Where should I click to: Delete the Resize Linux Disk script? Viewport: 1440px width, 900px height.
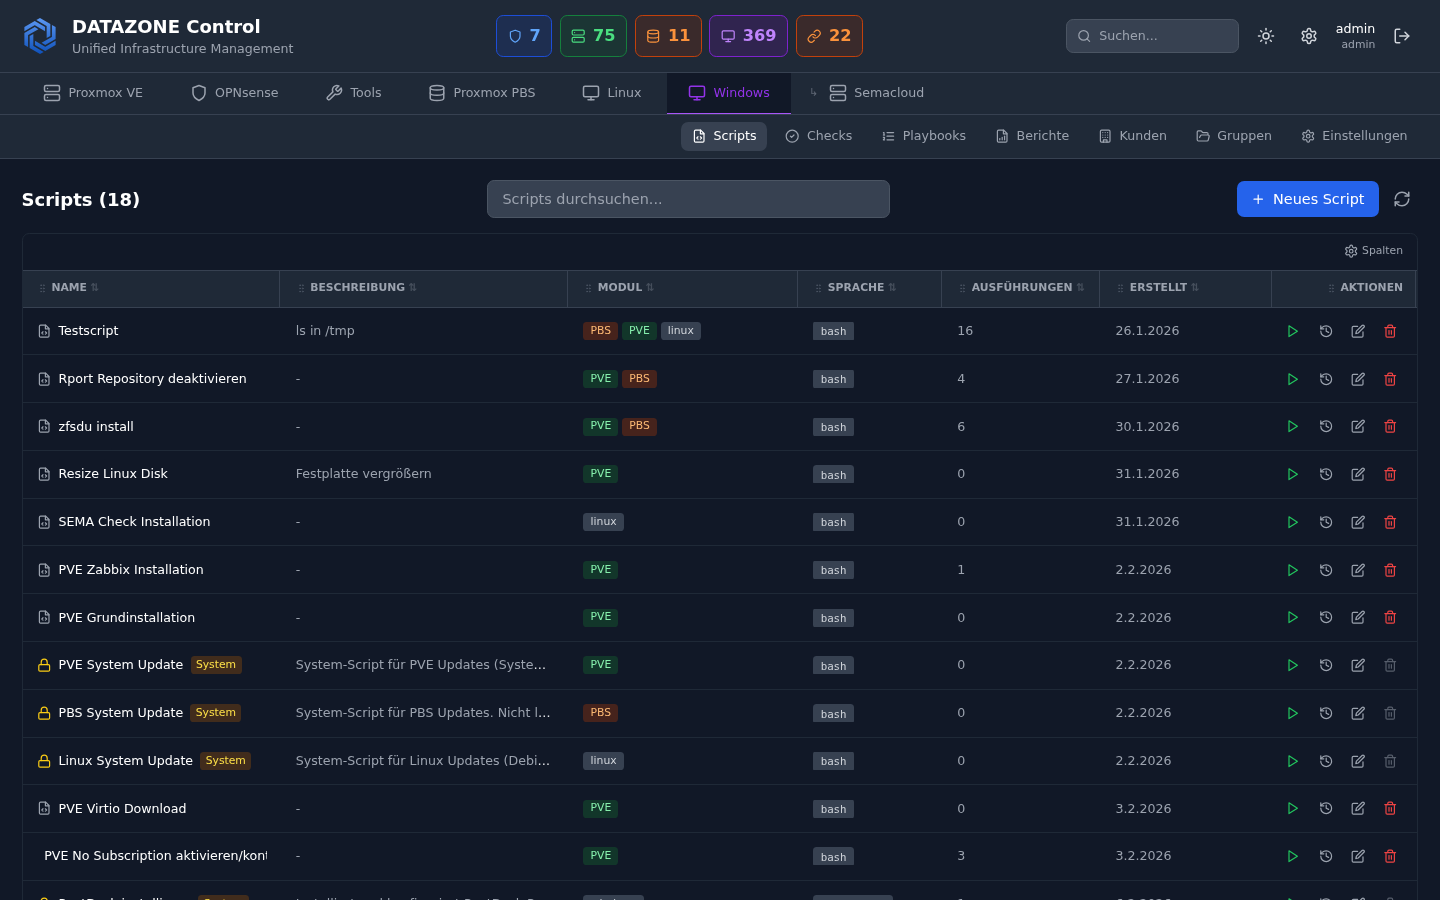click(1389, 474)
